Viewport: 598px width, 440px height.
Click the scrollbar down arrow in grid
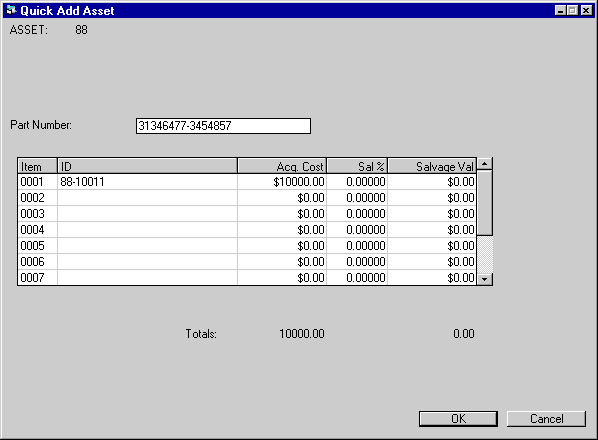click(x=484, y=279)
